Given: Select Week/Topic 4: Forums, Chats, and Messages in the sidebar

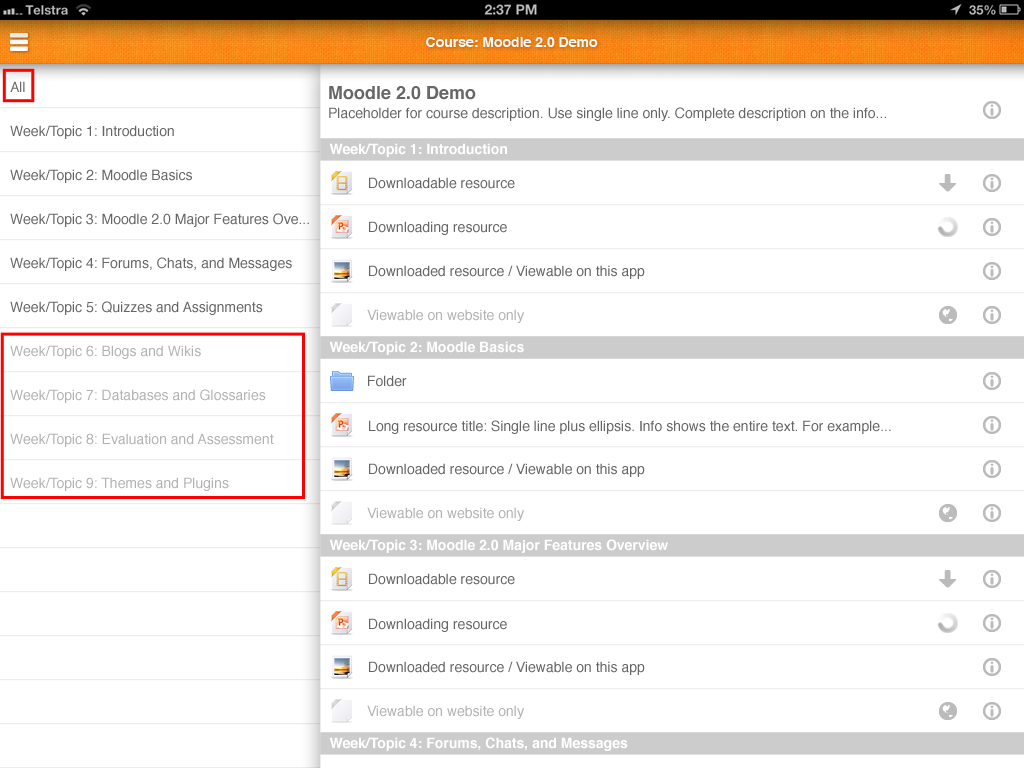Looking at the screenshot, I should click(x=159, y=263).
